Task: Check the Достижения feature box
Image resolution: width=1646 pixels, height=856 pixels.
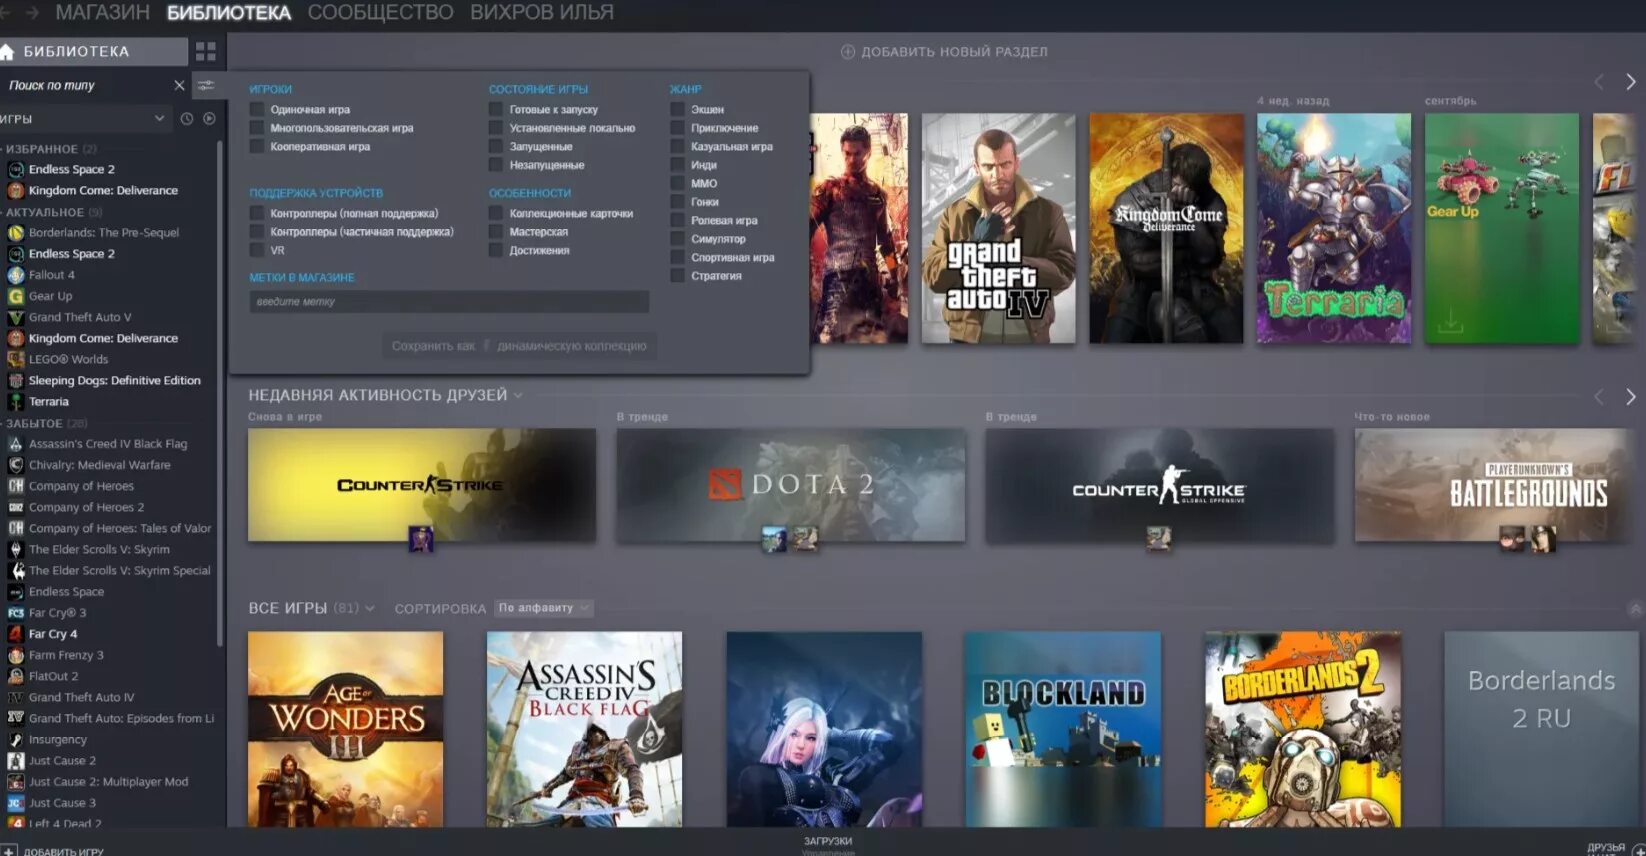Action: click(496, 251)
